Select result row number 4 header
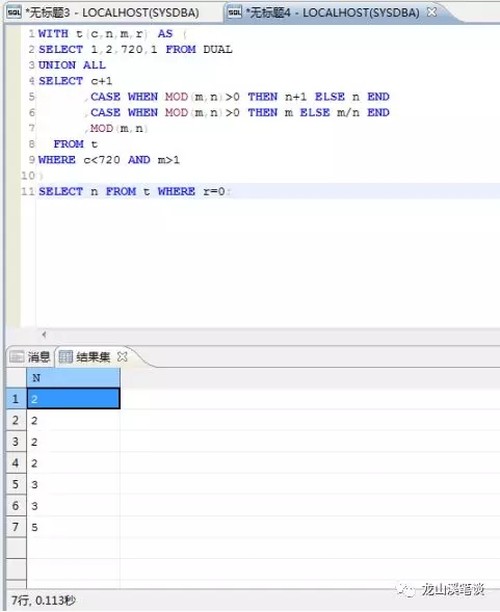This screenshot has height=612, width=500. (x=16, y=463)
